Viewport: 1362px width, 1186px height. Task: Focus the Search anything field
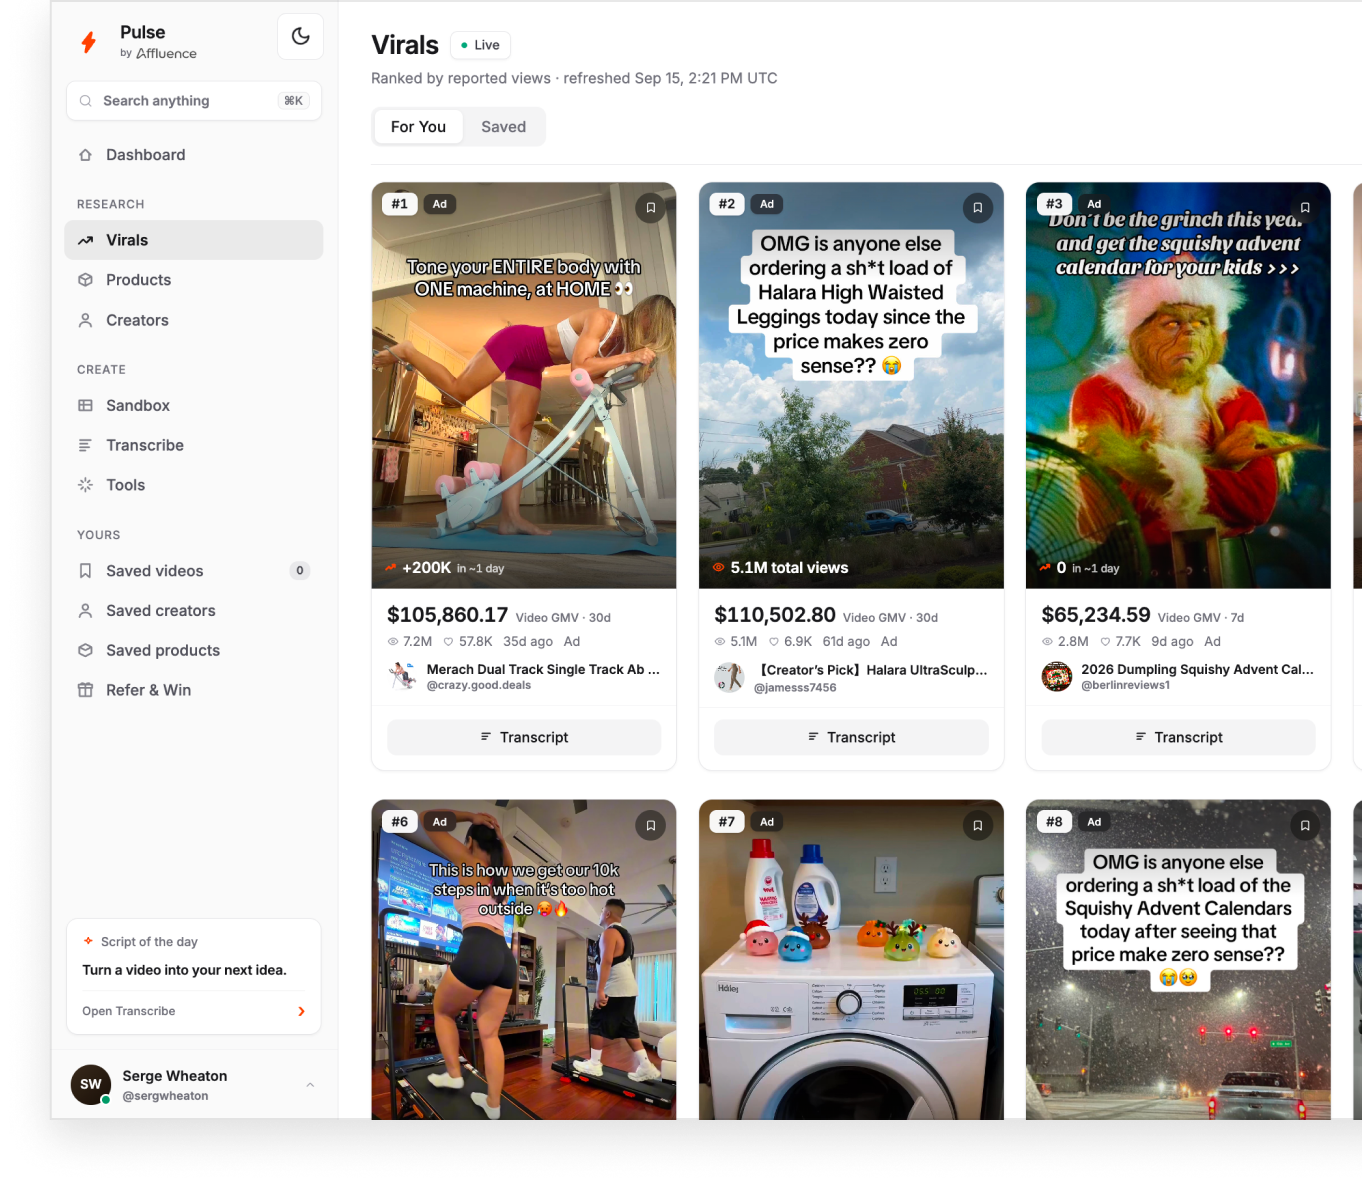click(x=194, y=101)
